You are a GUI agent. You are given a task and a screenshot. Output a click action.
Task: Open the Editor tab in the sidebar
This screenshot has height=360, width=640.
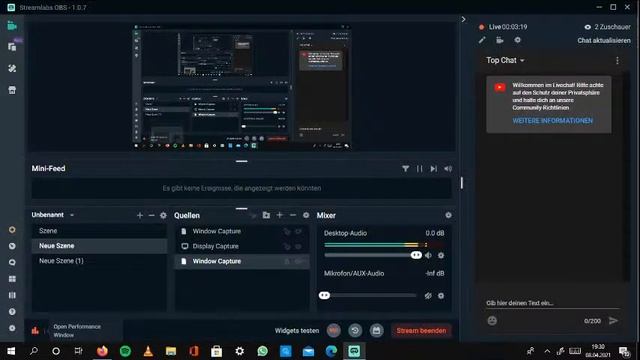(x=12, y=26)
